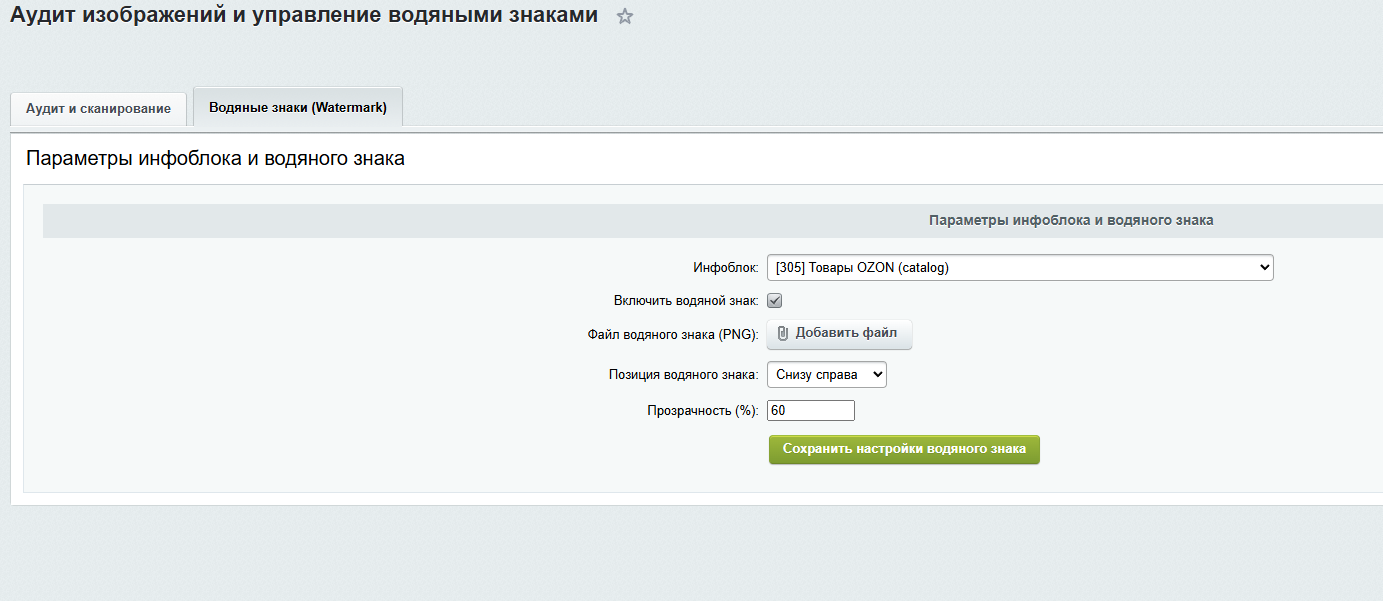Click the 'Позиция водяного знака:' label
Screen dimensions: 1383x601
click(x=684, y=375)
